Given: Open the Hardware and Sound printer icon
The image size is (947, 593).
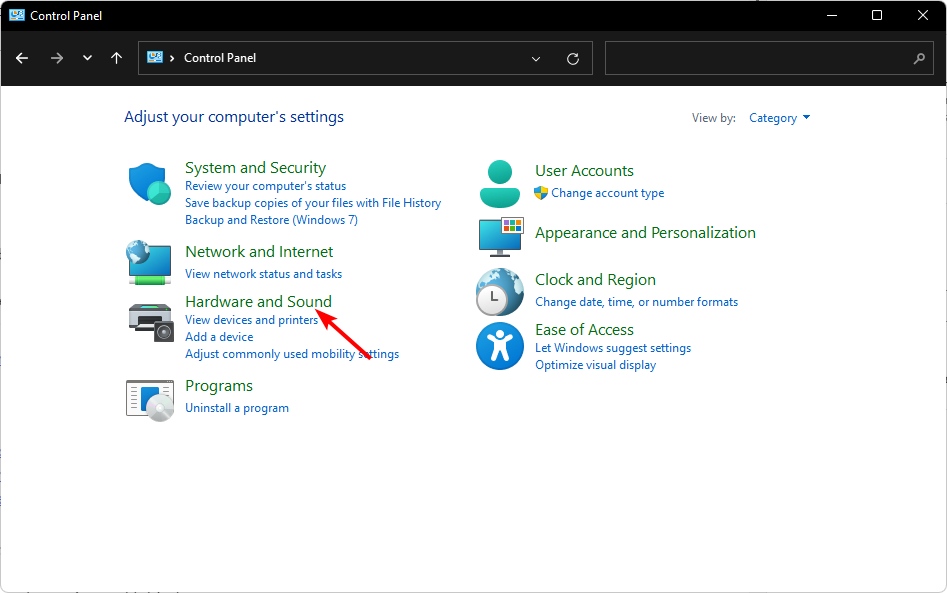Looking at the screenshot, I should (x=151, y=322).
